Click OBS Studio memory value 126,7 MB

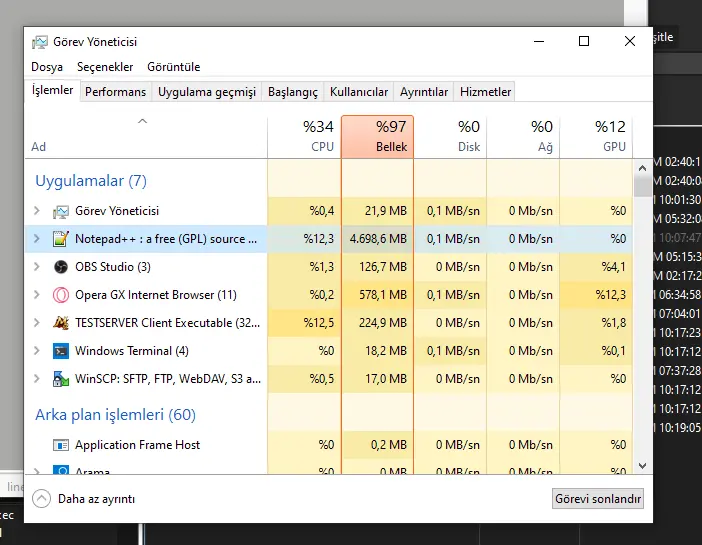[383, 267]
